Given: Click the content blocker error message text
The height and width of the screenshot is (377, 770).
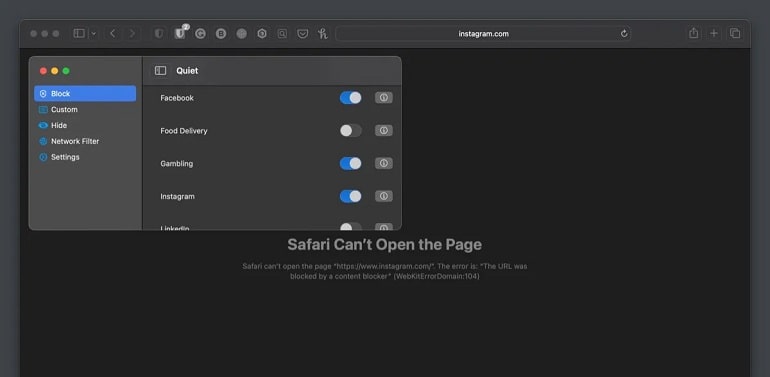Looking at the screenshot, I should click(385, 271).
